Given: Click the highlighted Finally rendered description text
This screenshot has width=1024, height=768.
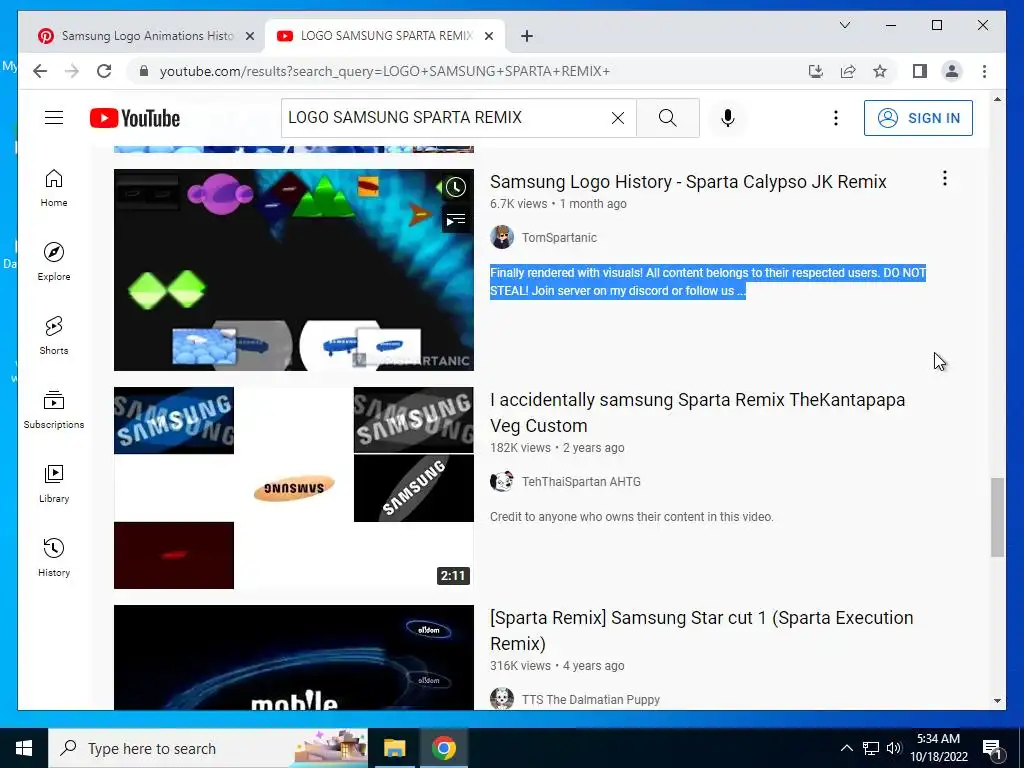Looking at the screenshot, I should tap(708, 282).
